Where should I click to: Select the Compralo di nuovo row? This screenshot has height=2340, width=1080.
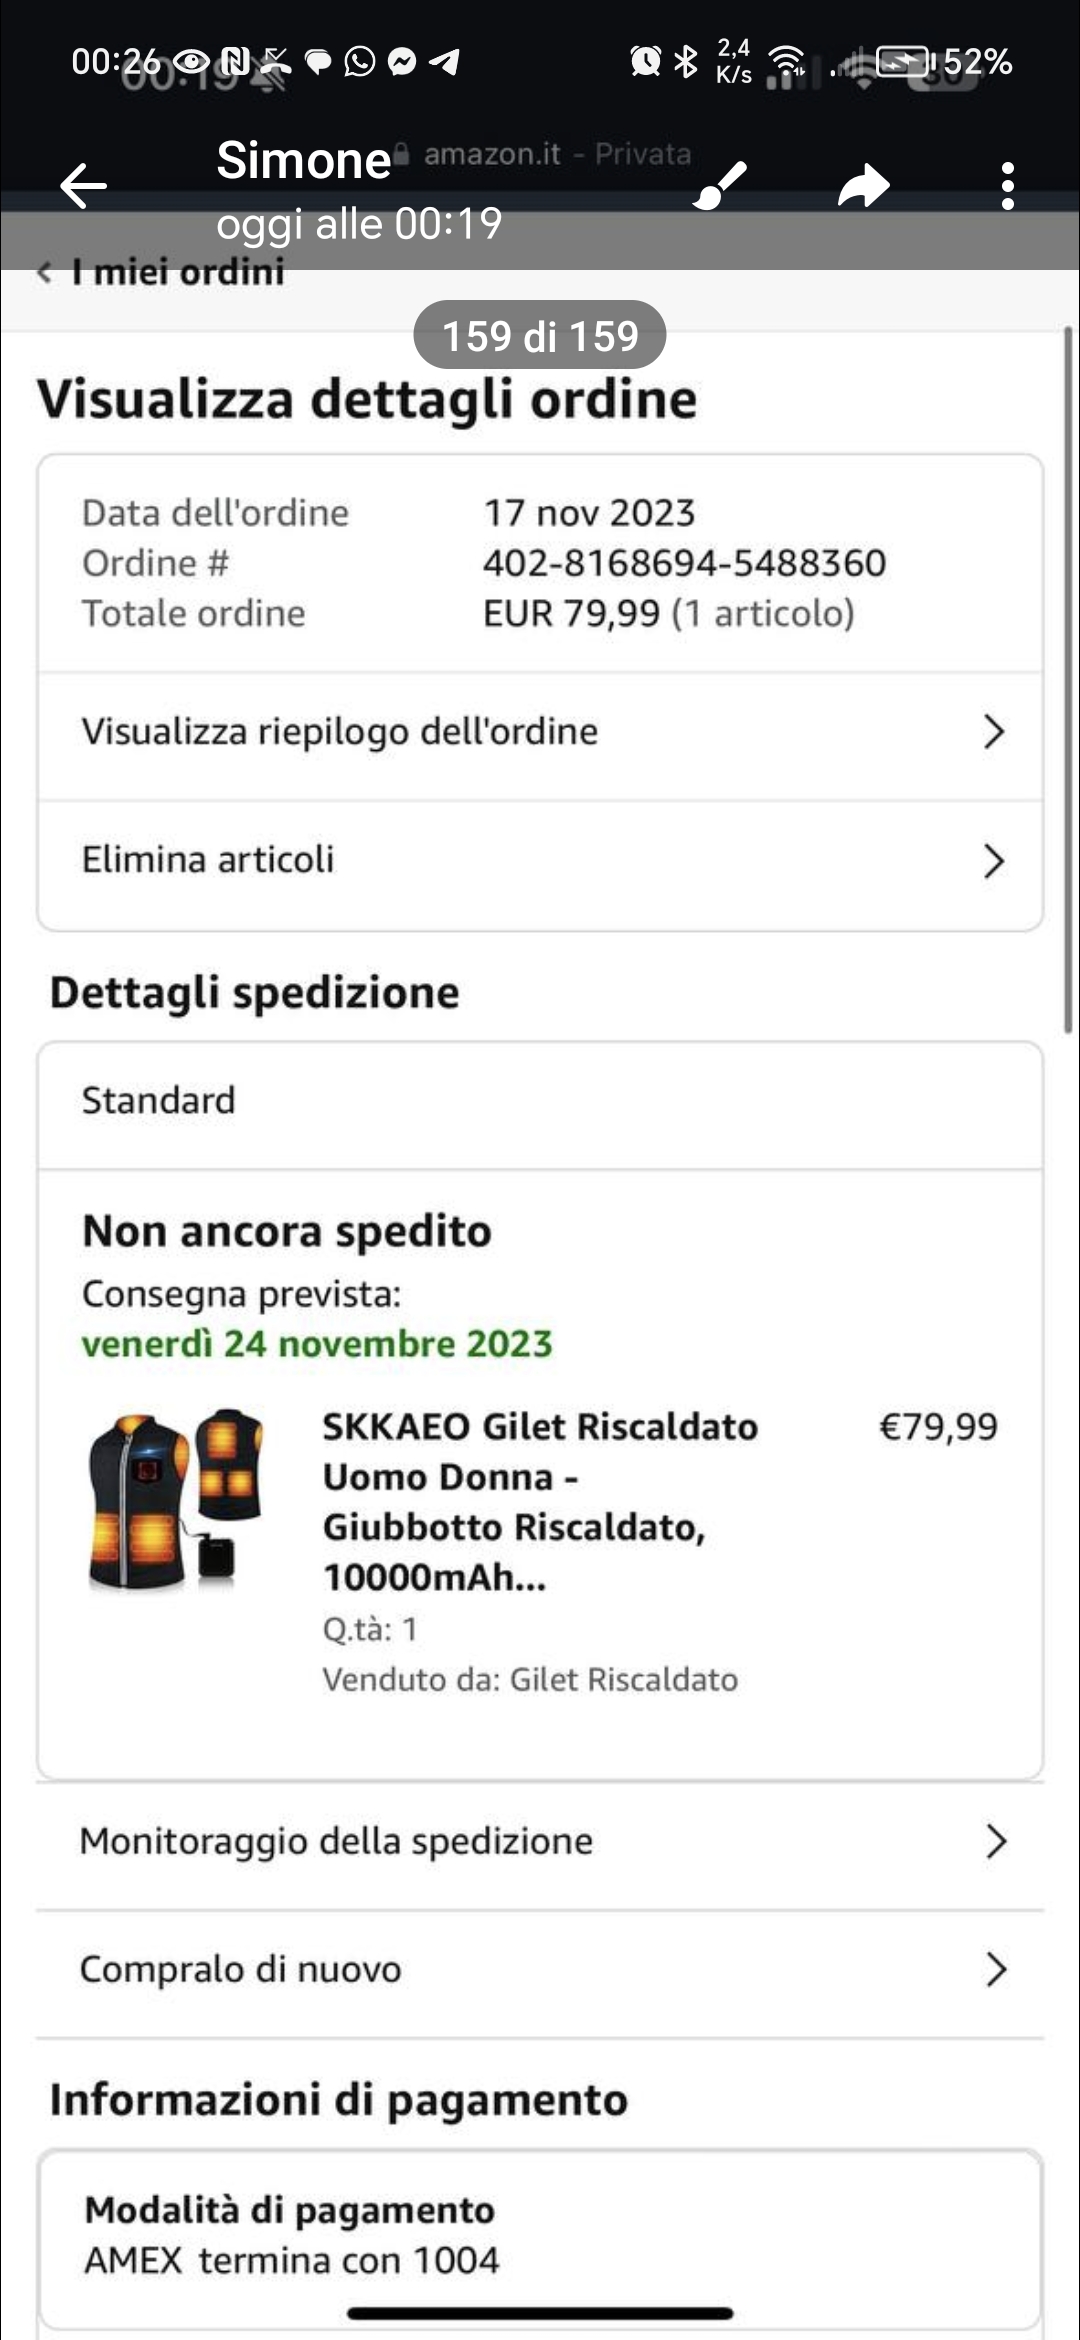[x=540, y=1969]
